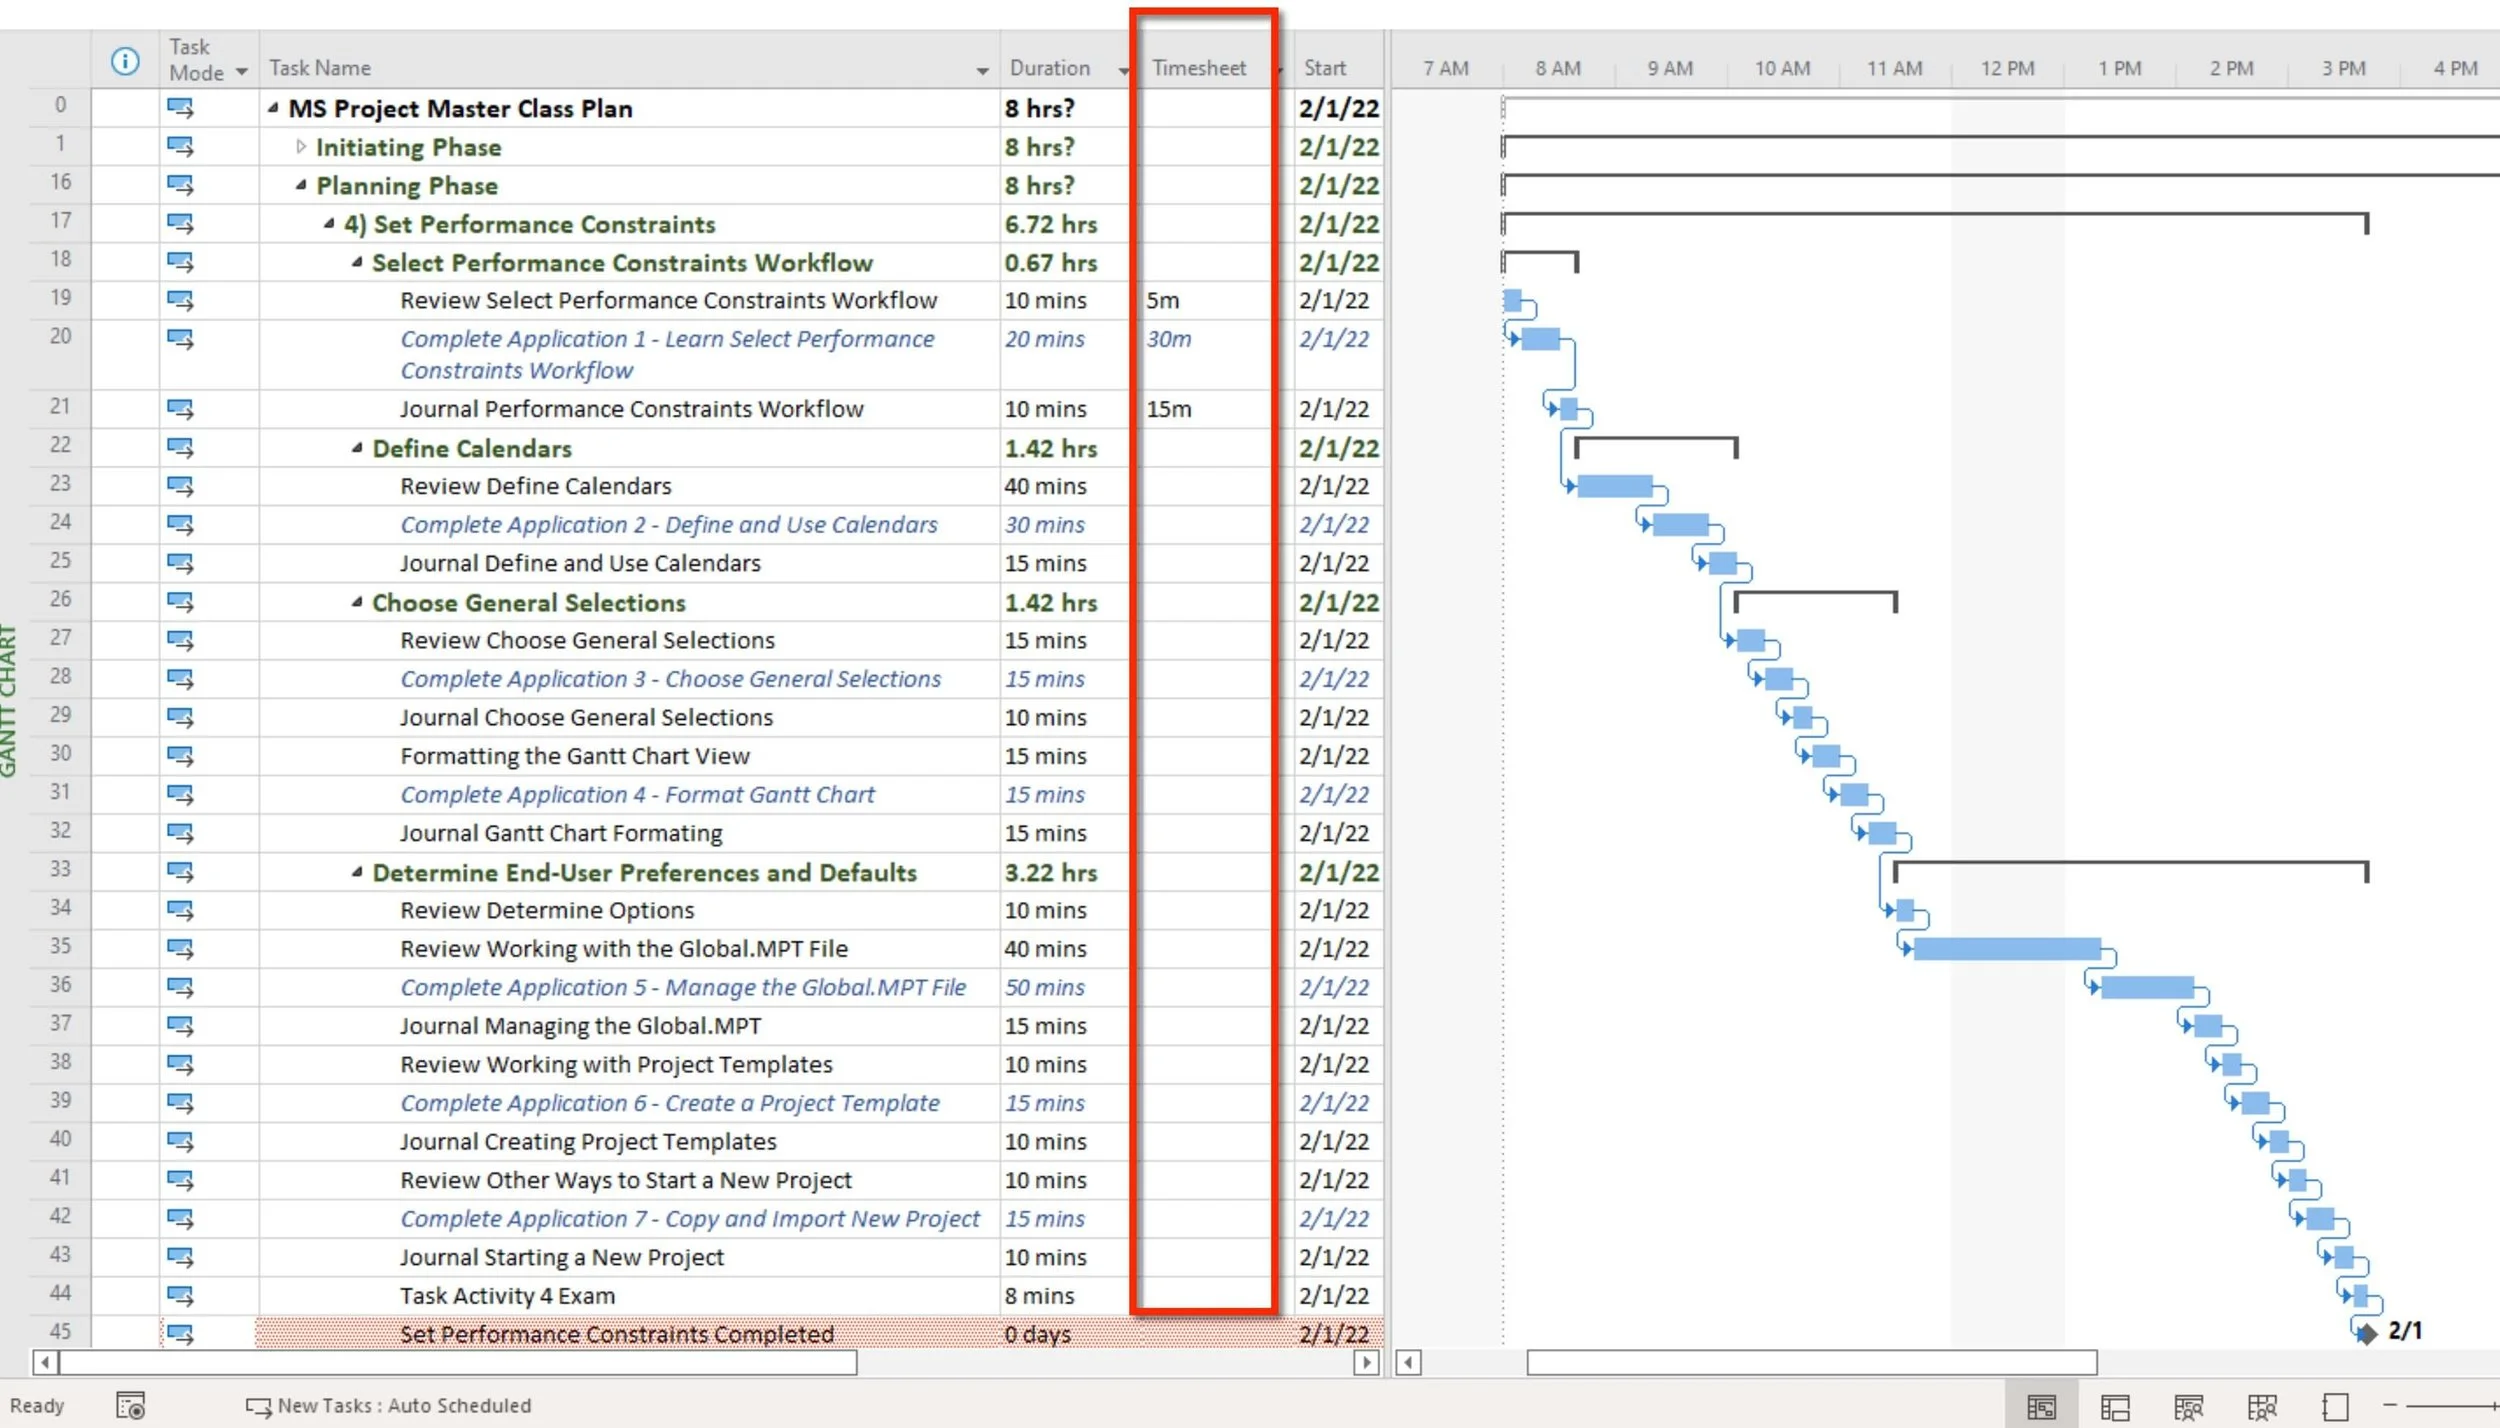The image size is (2500, 1428).
Task: Expand the Initiating Phase summary task
Action: [301, 147]
